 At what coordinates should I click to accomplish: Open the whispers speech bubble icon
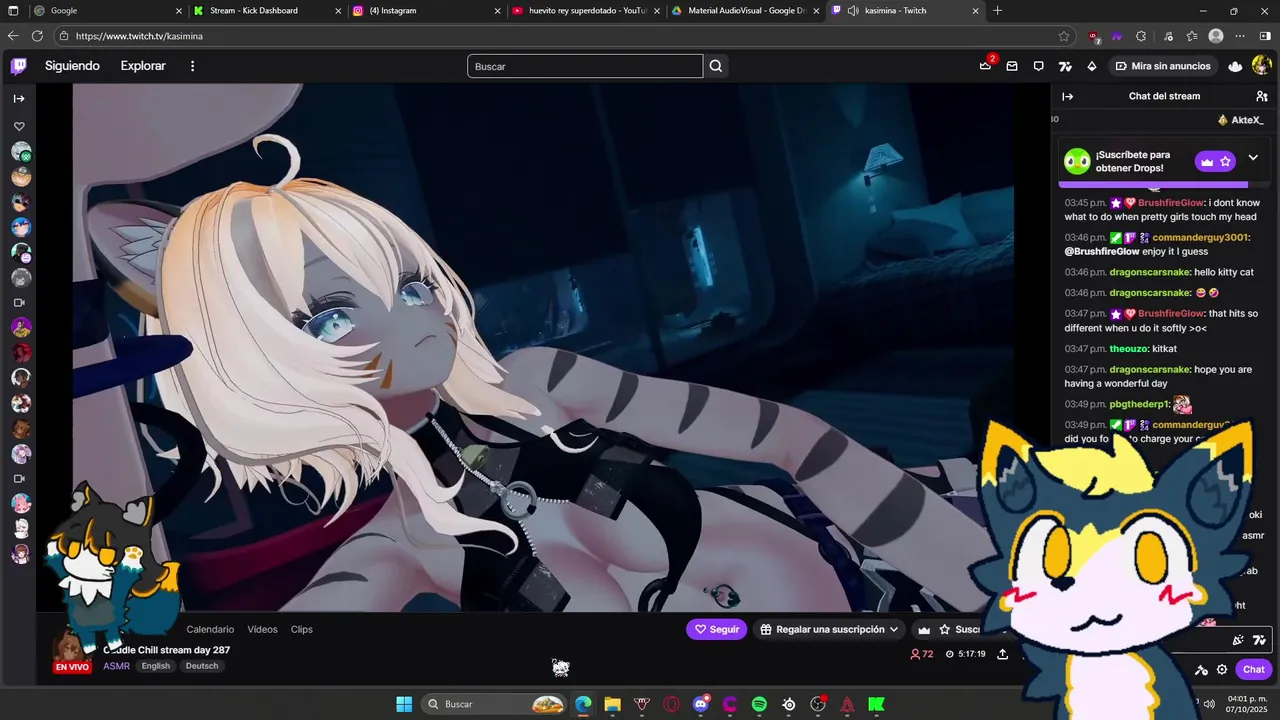[1038, 66]
